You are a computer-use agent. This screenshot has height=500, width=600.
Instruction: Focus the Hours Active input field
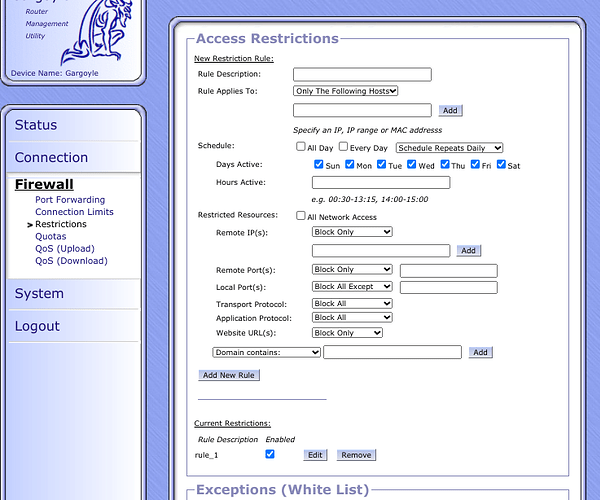click(x=380, y=182)
